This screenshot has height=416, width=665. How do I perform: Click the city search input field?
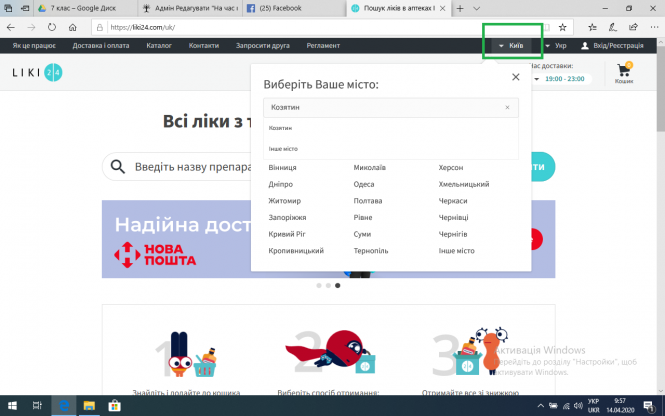[x=380, y=107]
